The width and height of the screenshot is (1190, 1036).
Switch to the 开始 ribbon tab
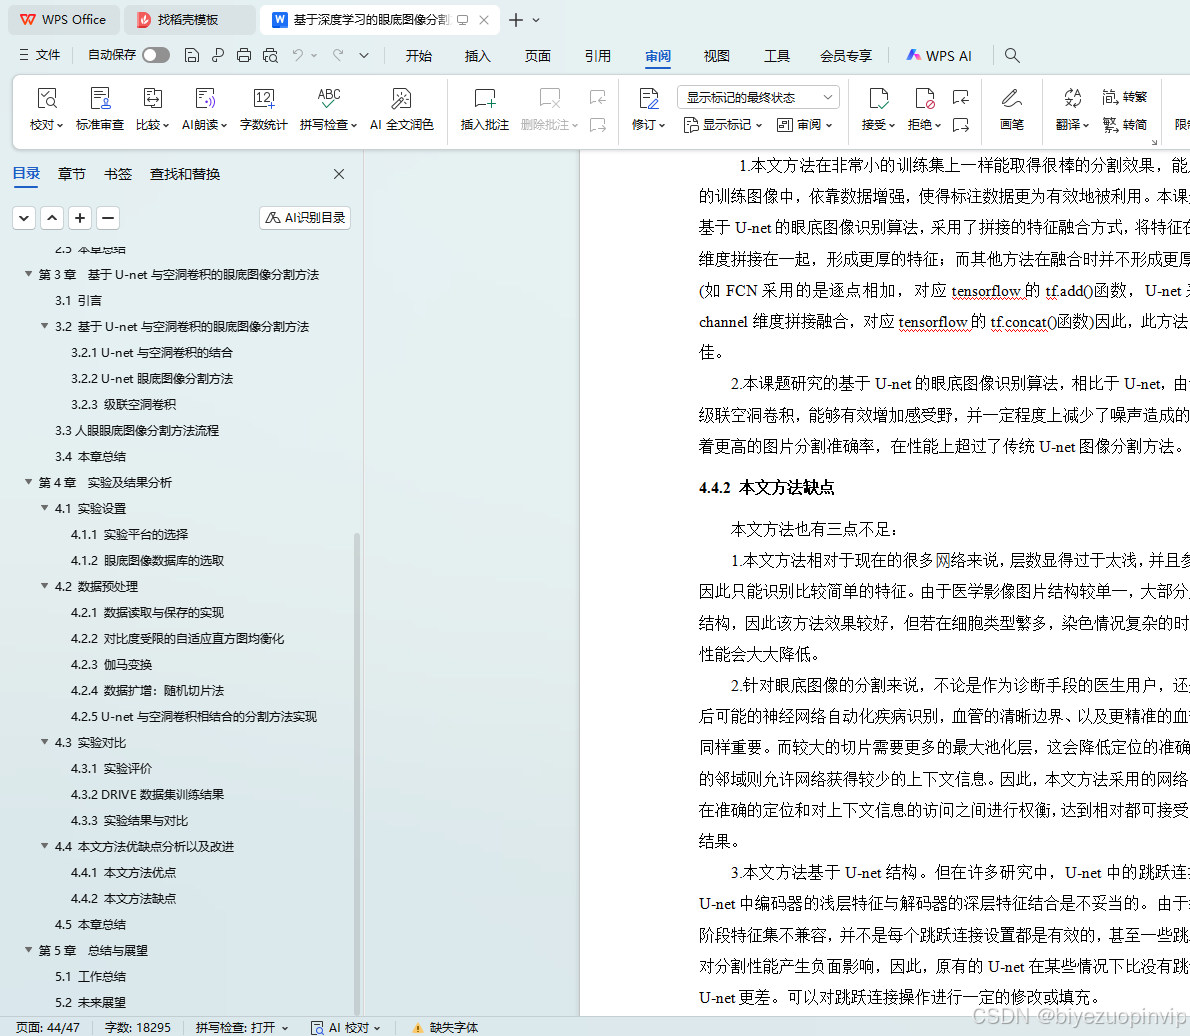pos(418,55)
